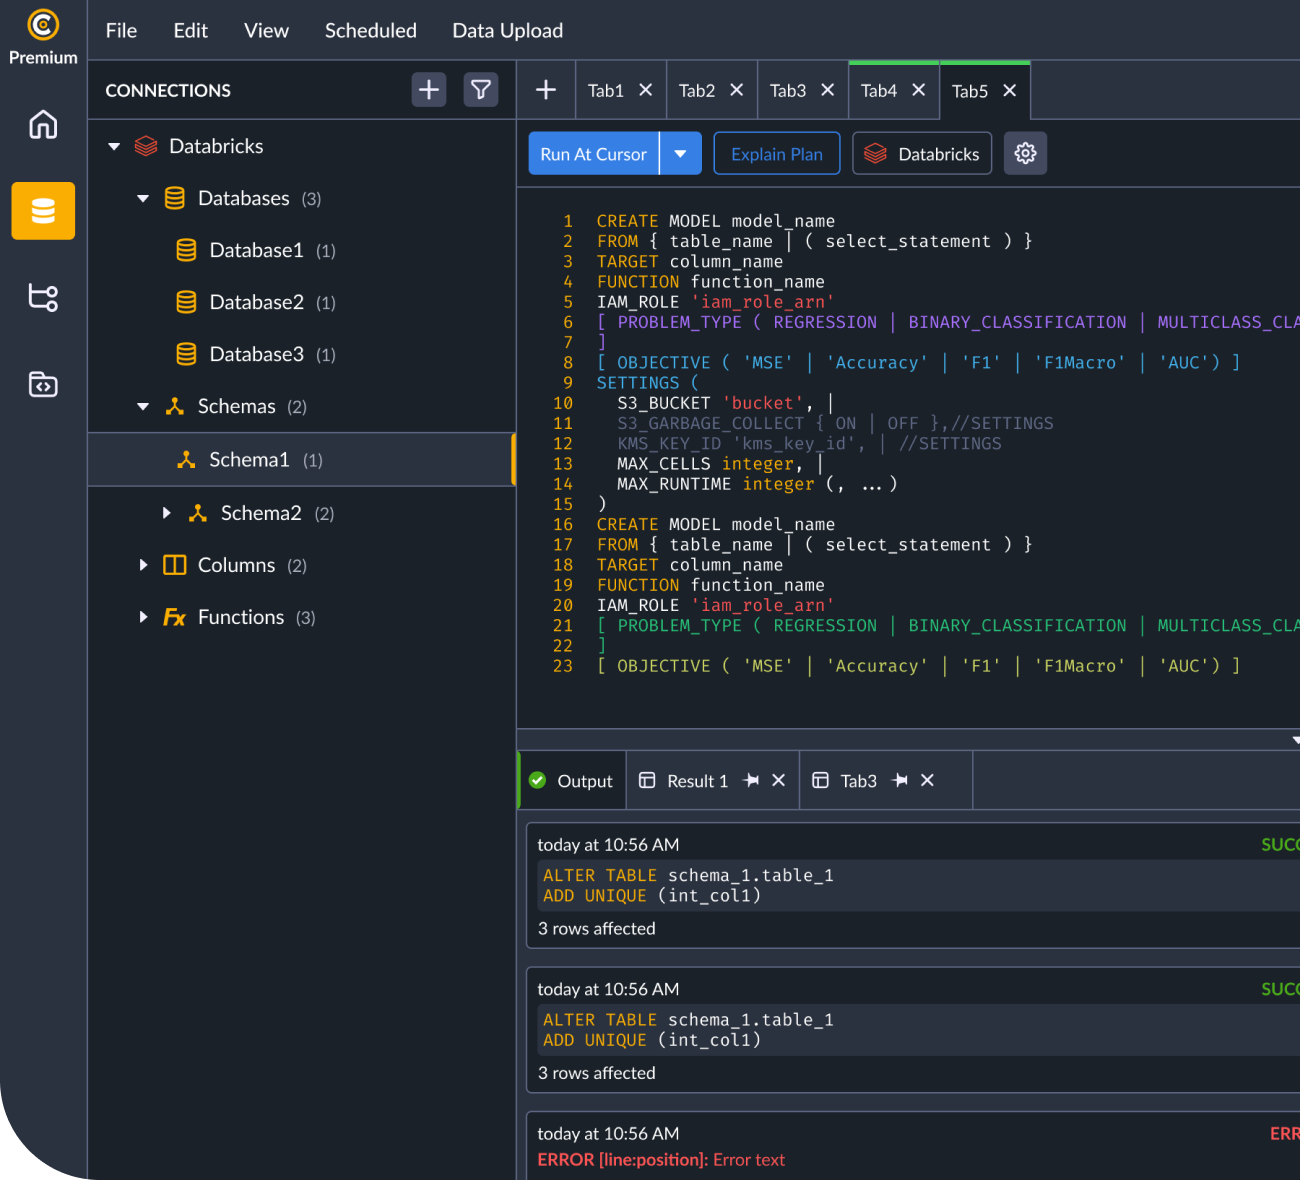Open a new editor tab with plus
Viewport: 1300px width, 1180px height.
546,90
